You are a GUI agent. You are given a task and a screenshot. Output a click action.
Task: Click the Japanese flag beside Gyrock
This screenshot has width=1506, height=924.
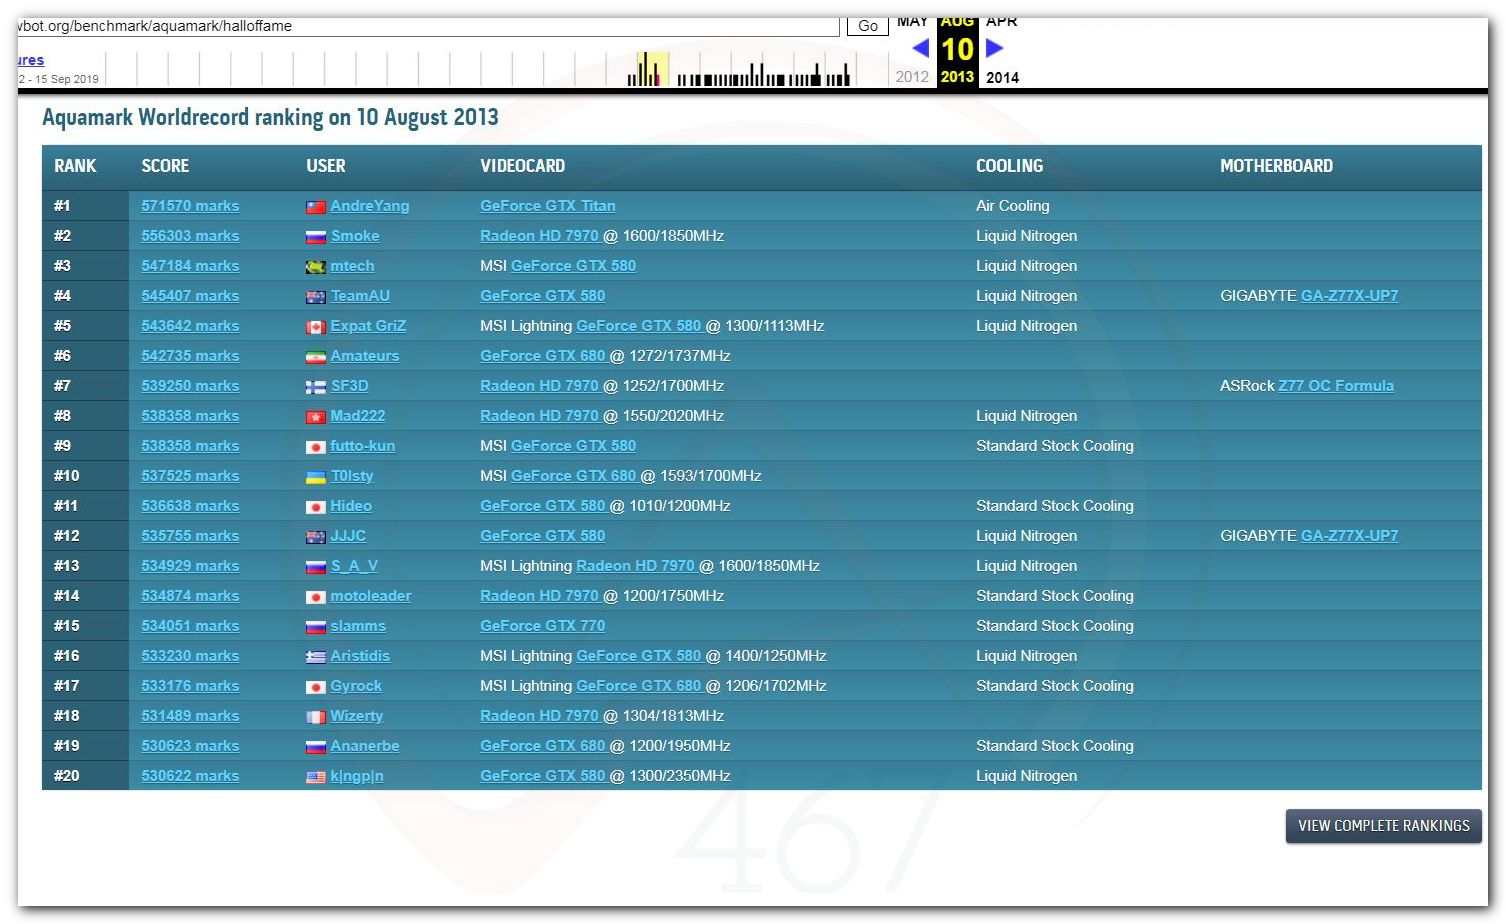pyautogui.click(x=315, y=687)
